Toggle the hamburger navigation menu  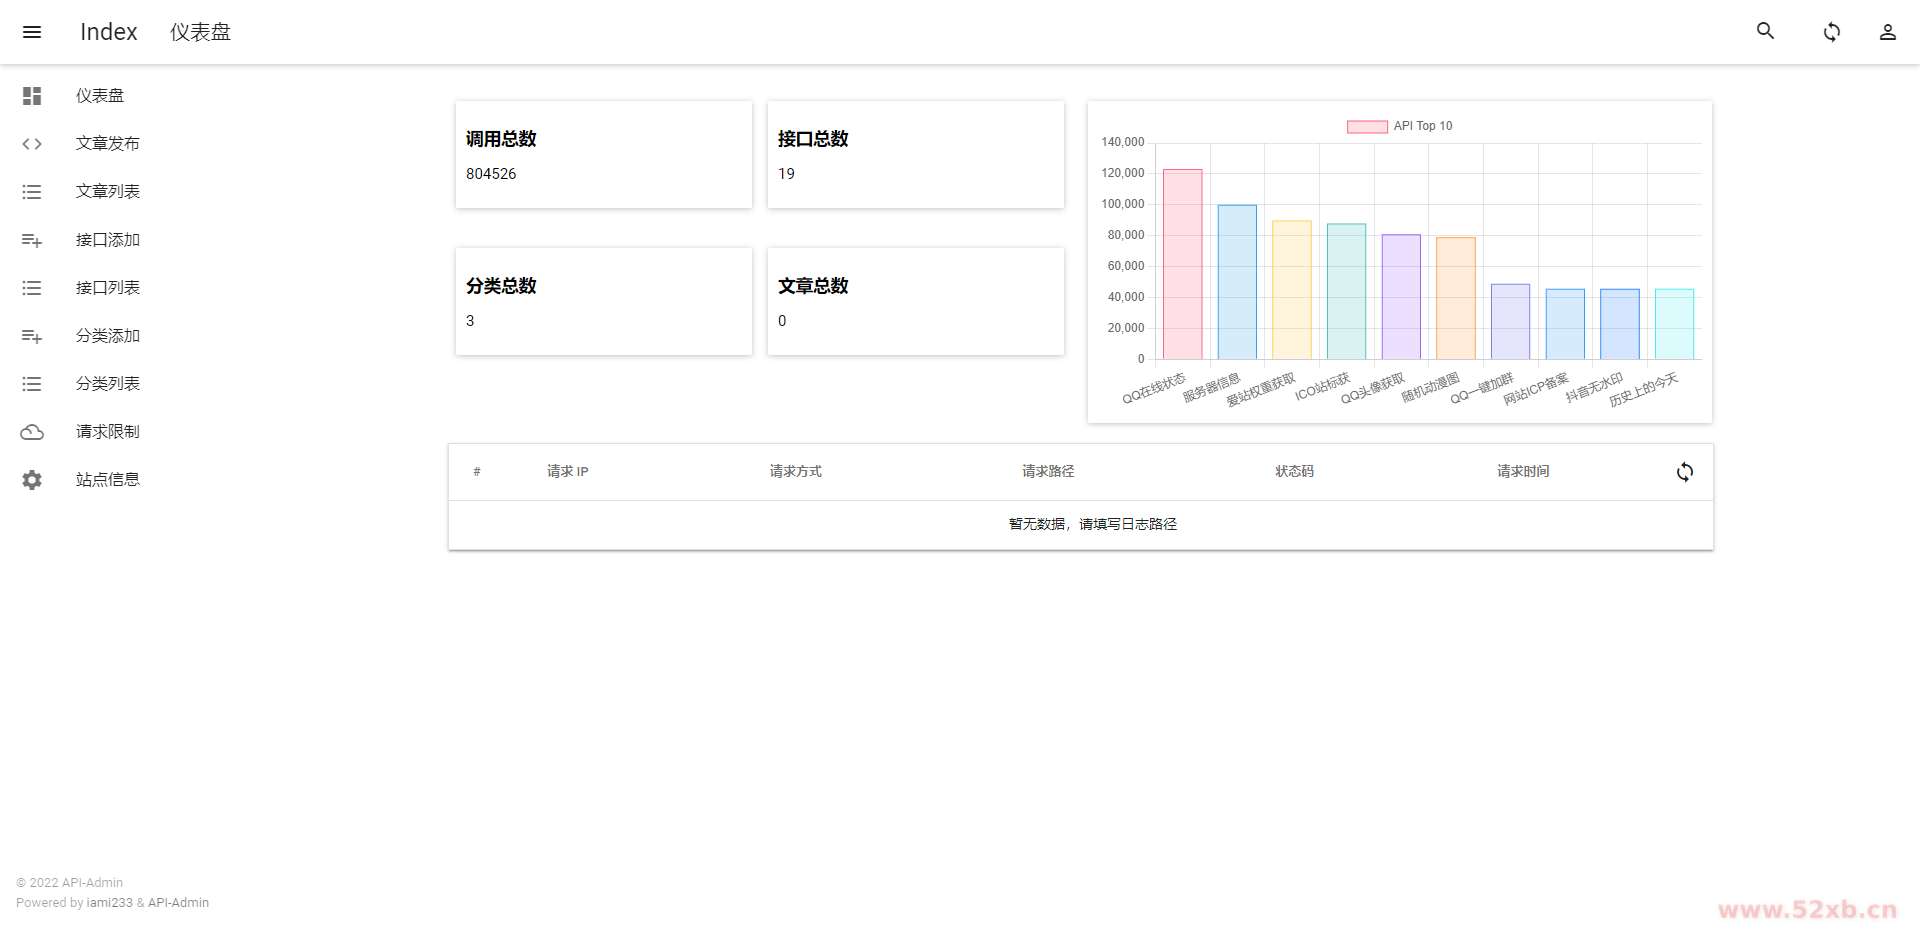click(x=32, y=32)
